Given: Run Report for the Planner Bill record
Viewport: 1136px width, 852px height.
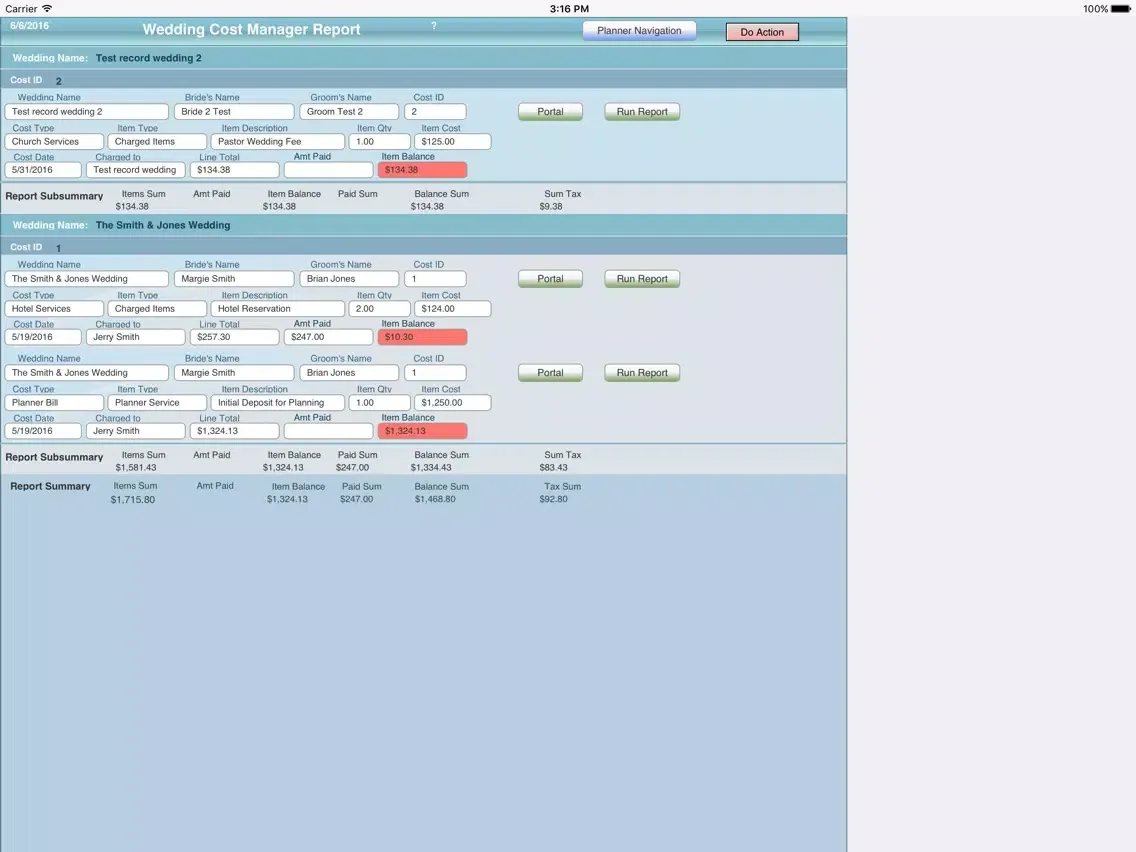Looking at the screenshot, I should (642, 372).
